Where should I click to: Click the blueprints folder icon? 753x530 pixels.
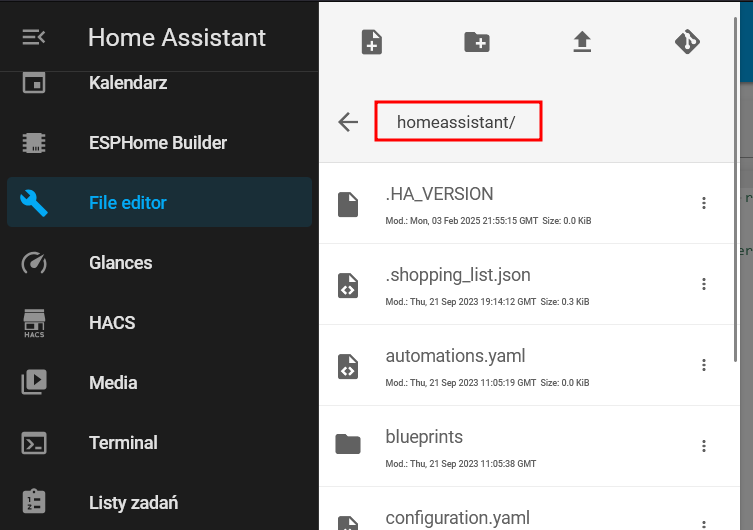coord(348,444)
